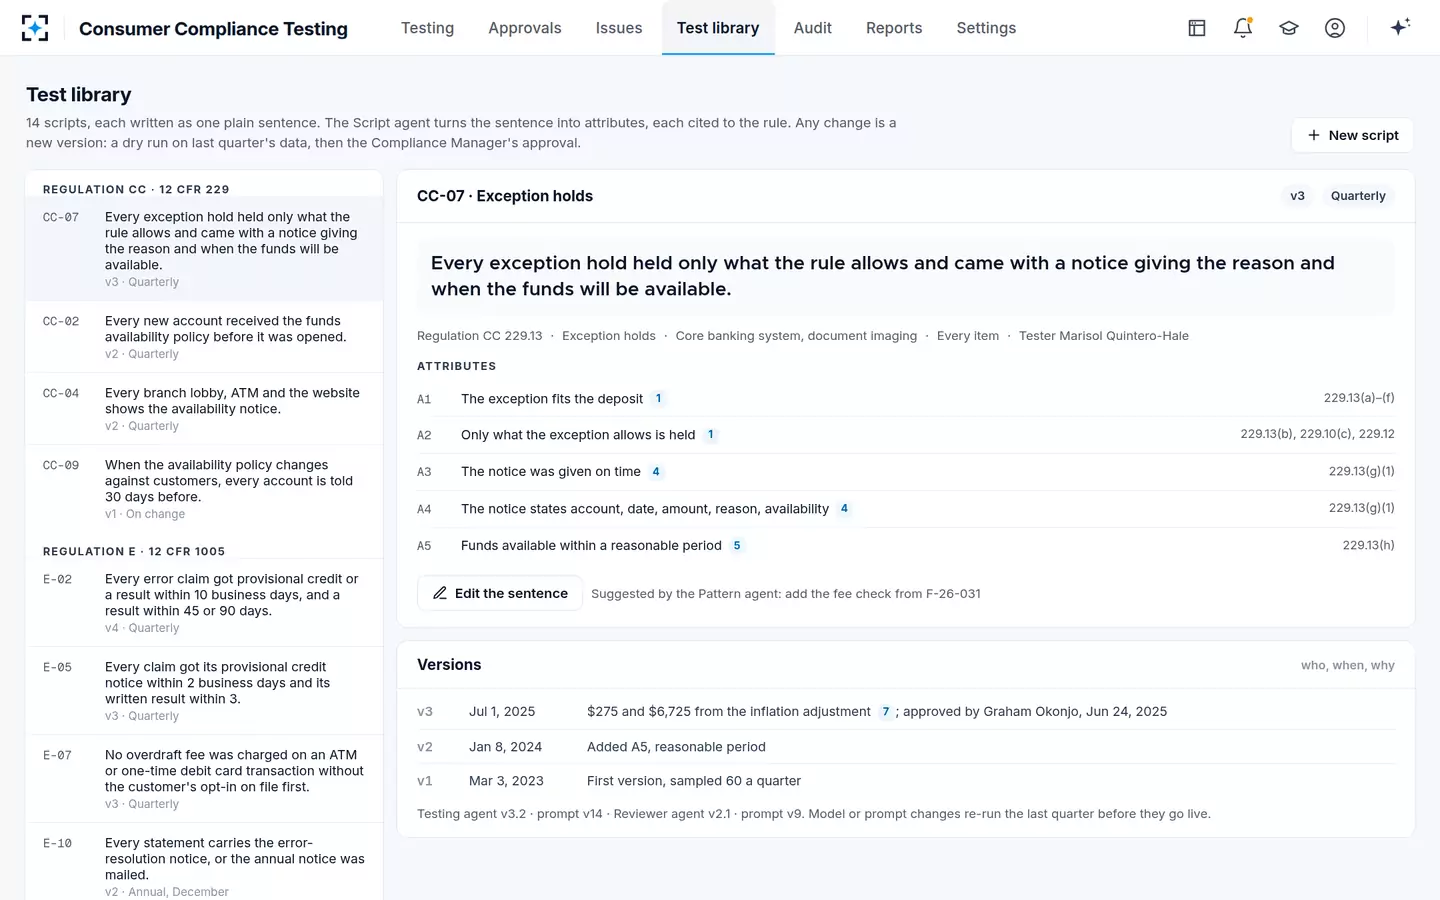The width and height of the screenshot is (1440, 900).
Task: Open citation badge 5 beside 'Funds available within a reasonable period'
Action: point(737,546)
